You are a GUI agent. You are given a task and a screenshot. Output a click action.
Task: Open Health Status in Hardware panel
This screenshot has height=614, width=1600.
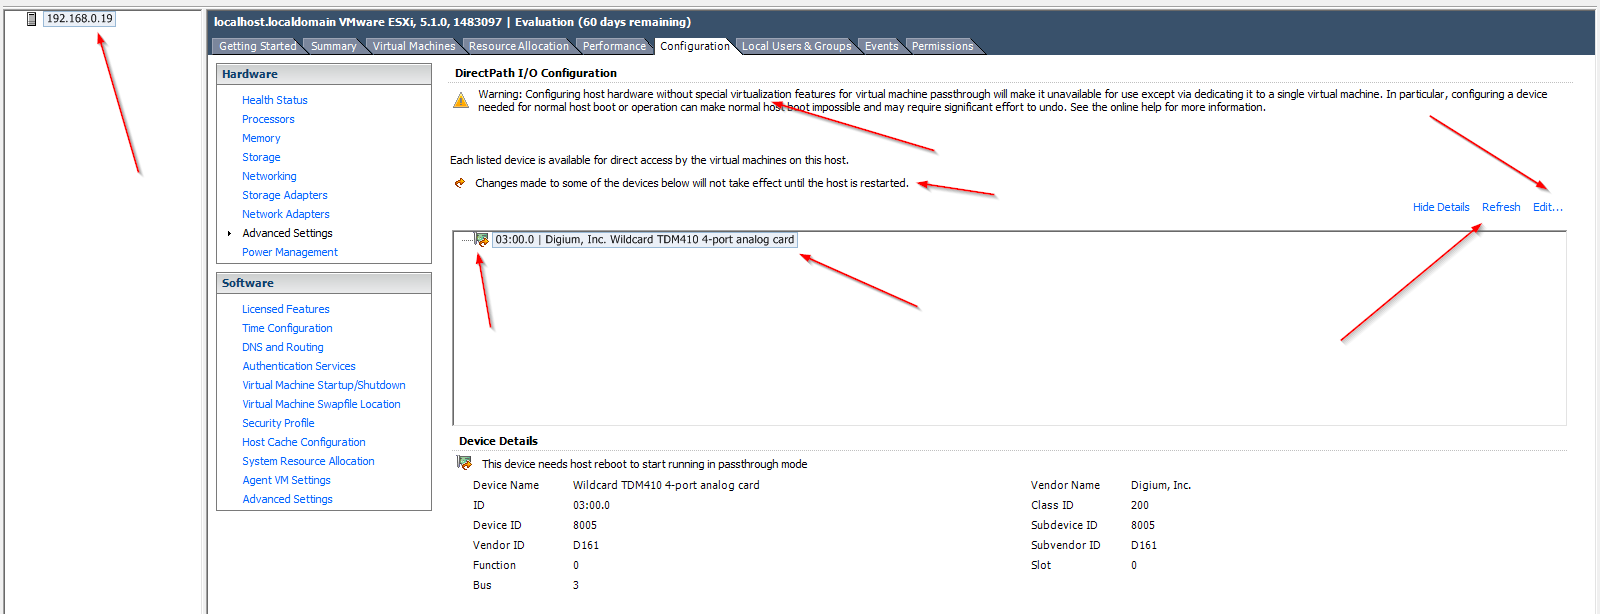[275, 100]
